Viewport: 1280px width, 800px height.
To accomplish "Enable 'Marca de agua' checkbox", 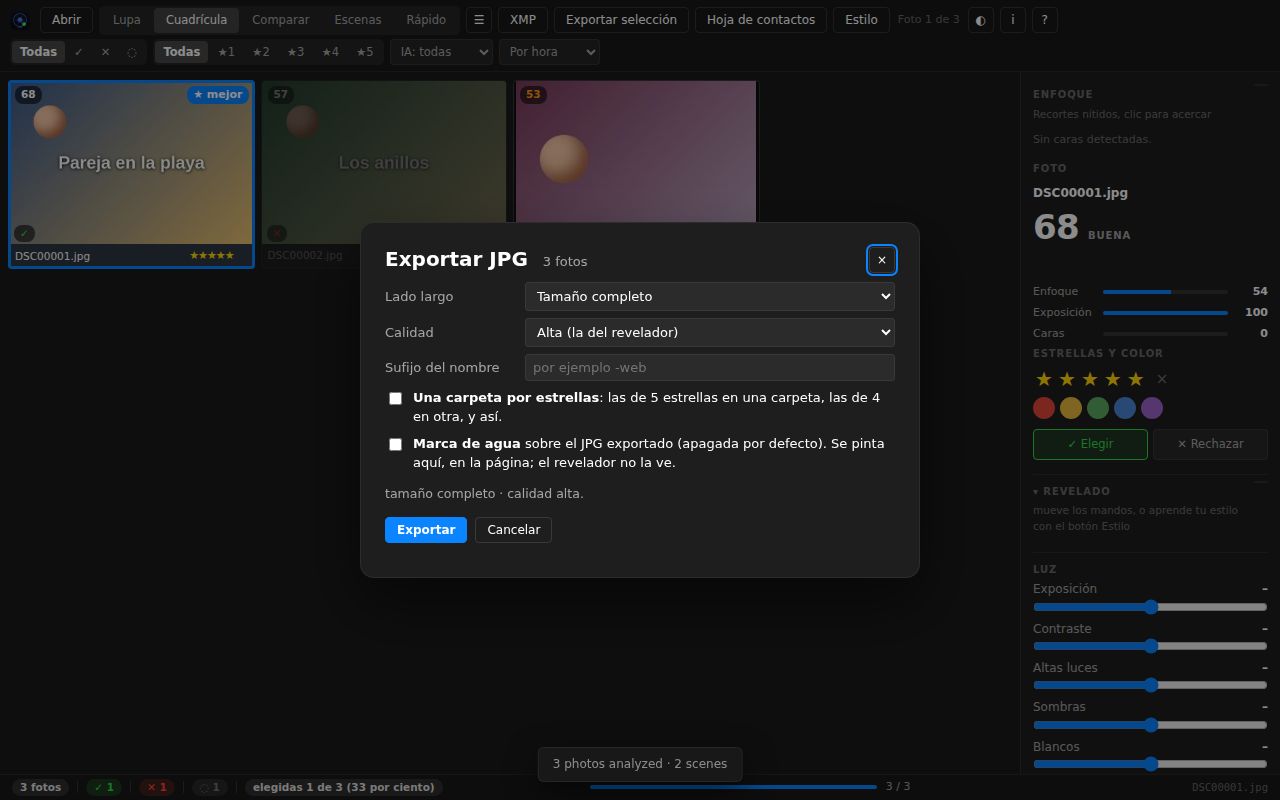I will pos(395,444).
